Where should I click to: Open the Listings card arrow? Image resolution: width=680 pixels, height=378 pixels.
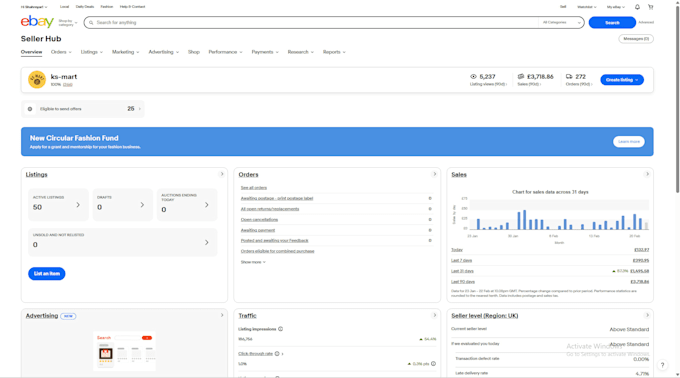click(x=222, y=174)
